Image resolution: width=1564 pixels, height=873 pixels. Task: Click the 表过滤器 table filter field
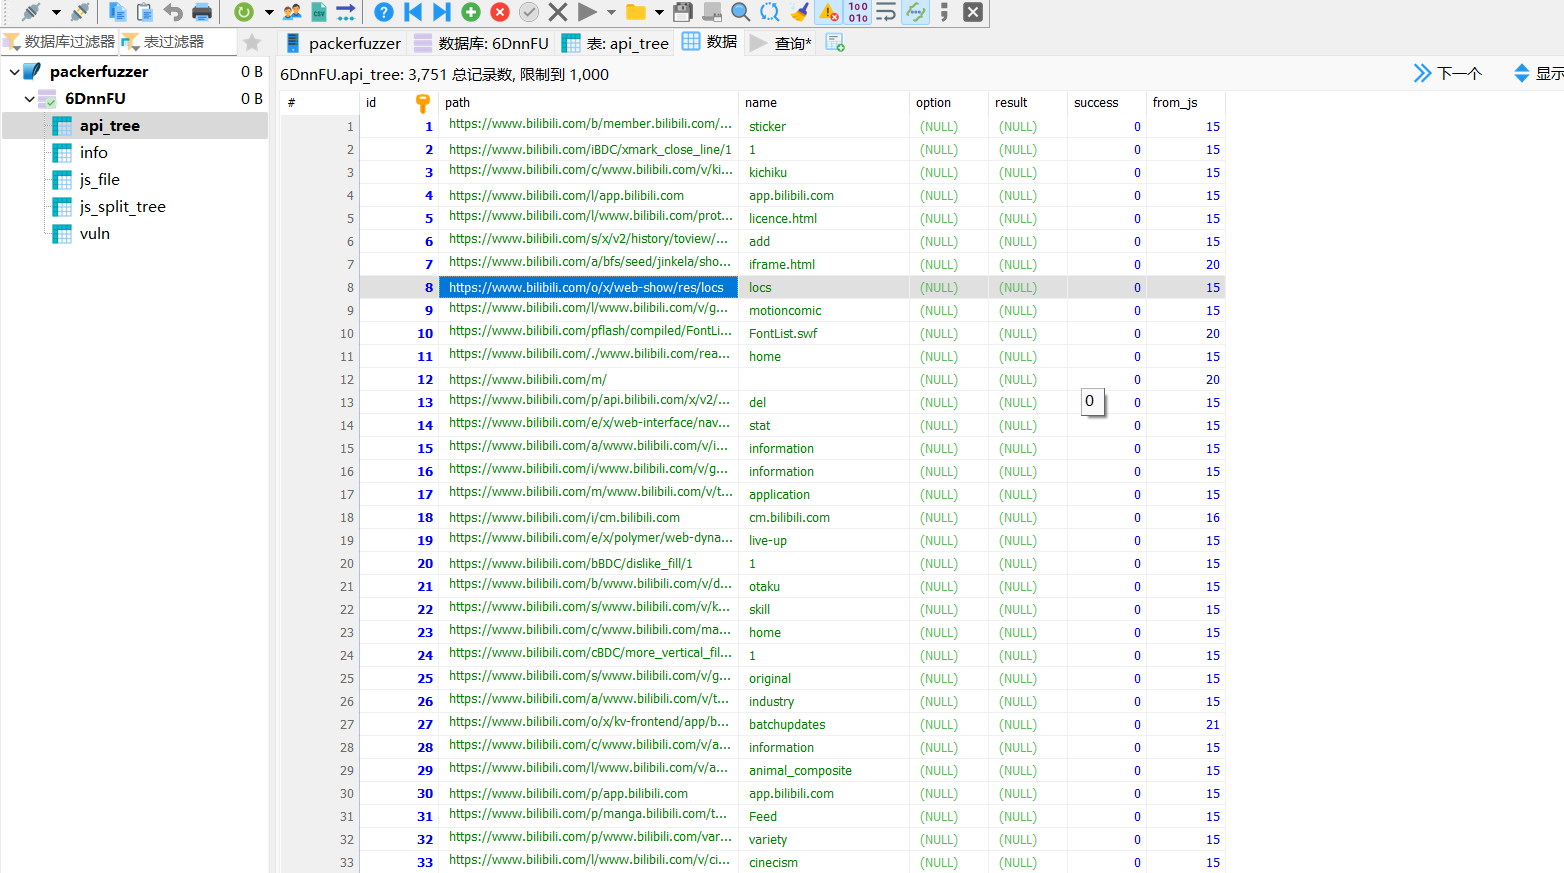(178, 42)
